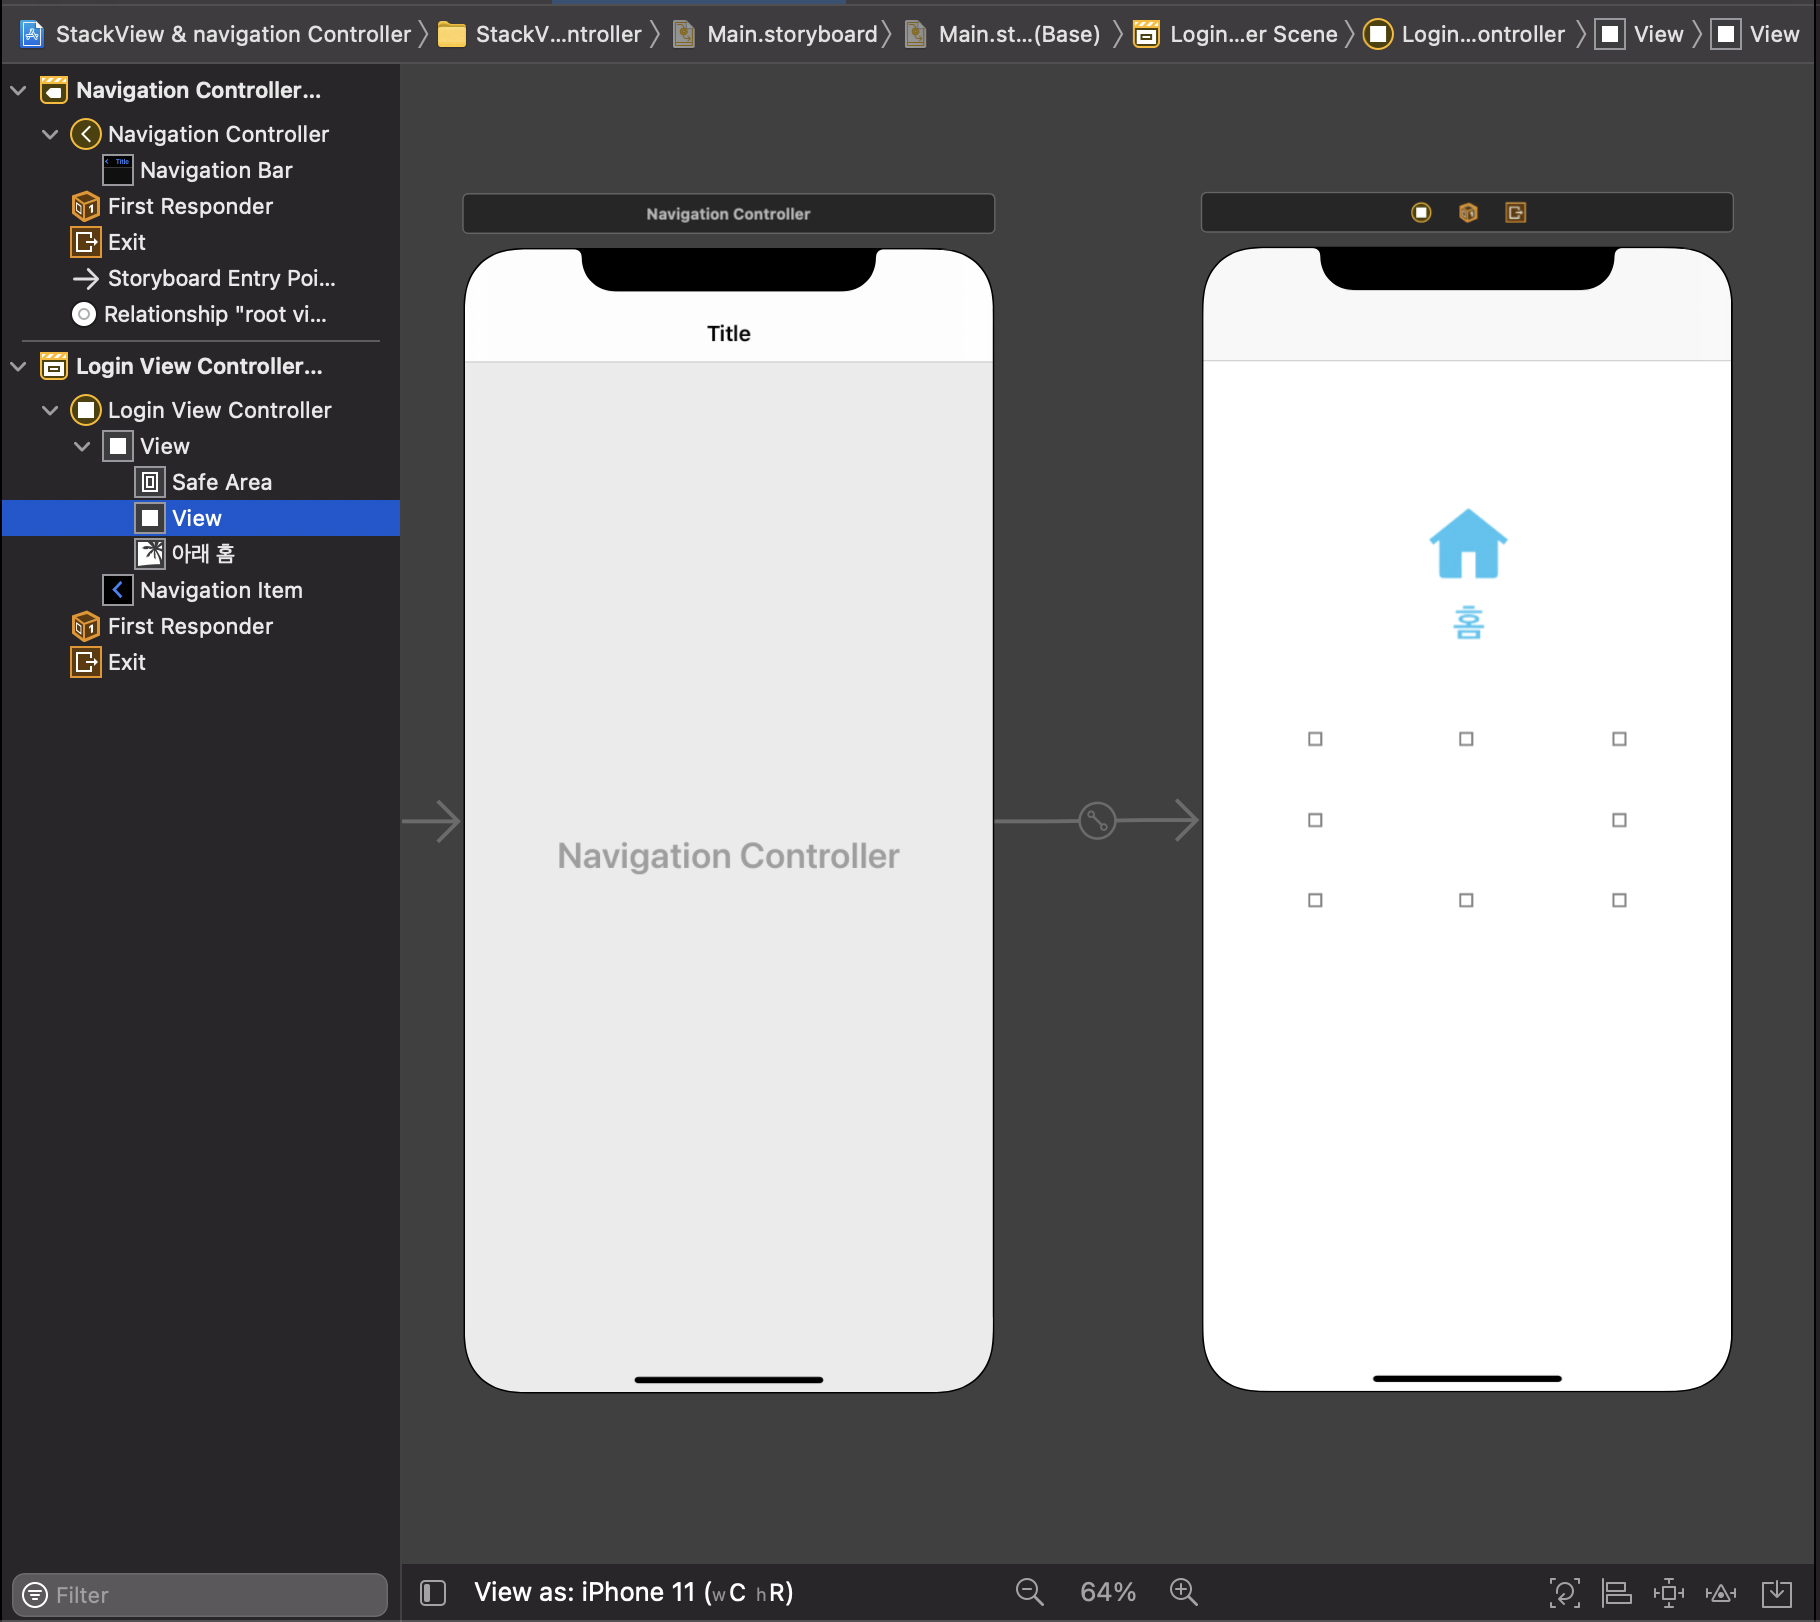The image size is (1820, 1622).
Task: Open Main.st...(Base) breadcrumb
Action: tap(1003, 34)
